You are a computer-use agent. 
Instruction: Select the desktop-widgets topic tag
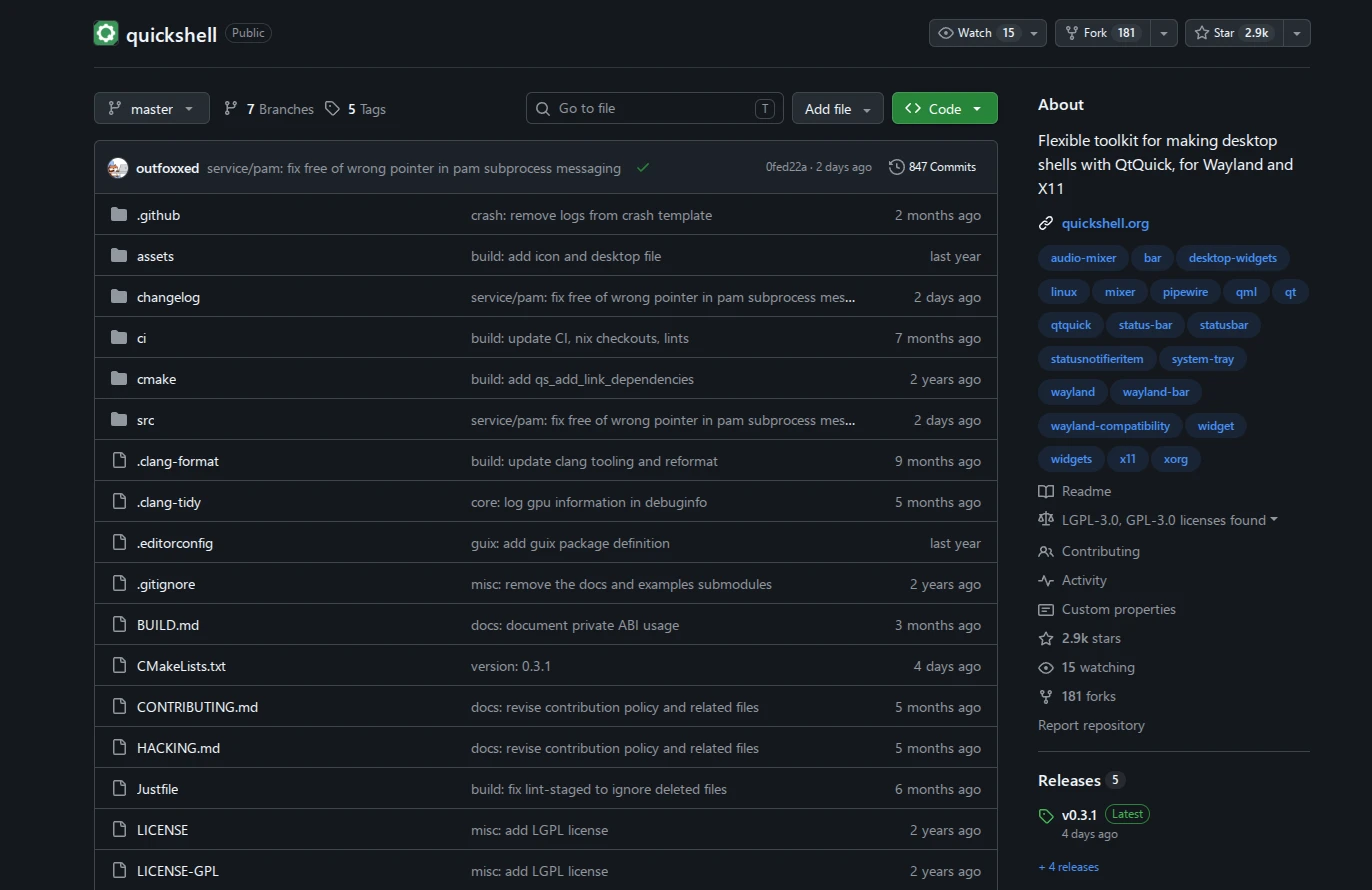(1232, 258)
